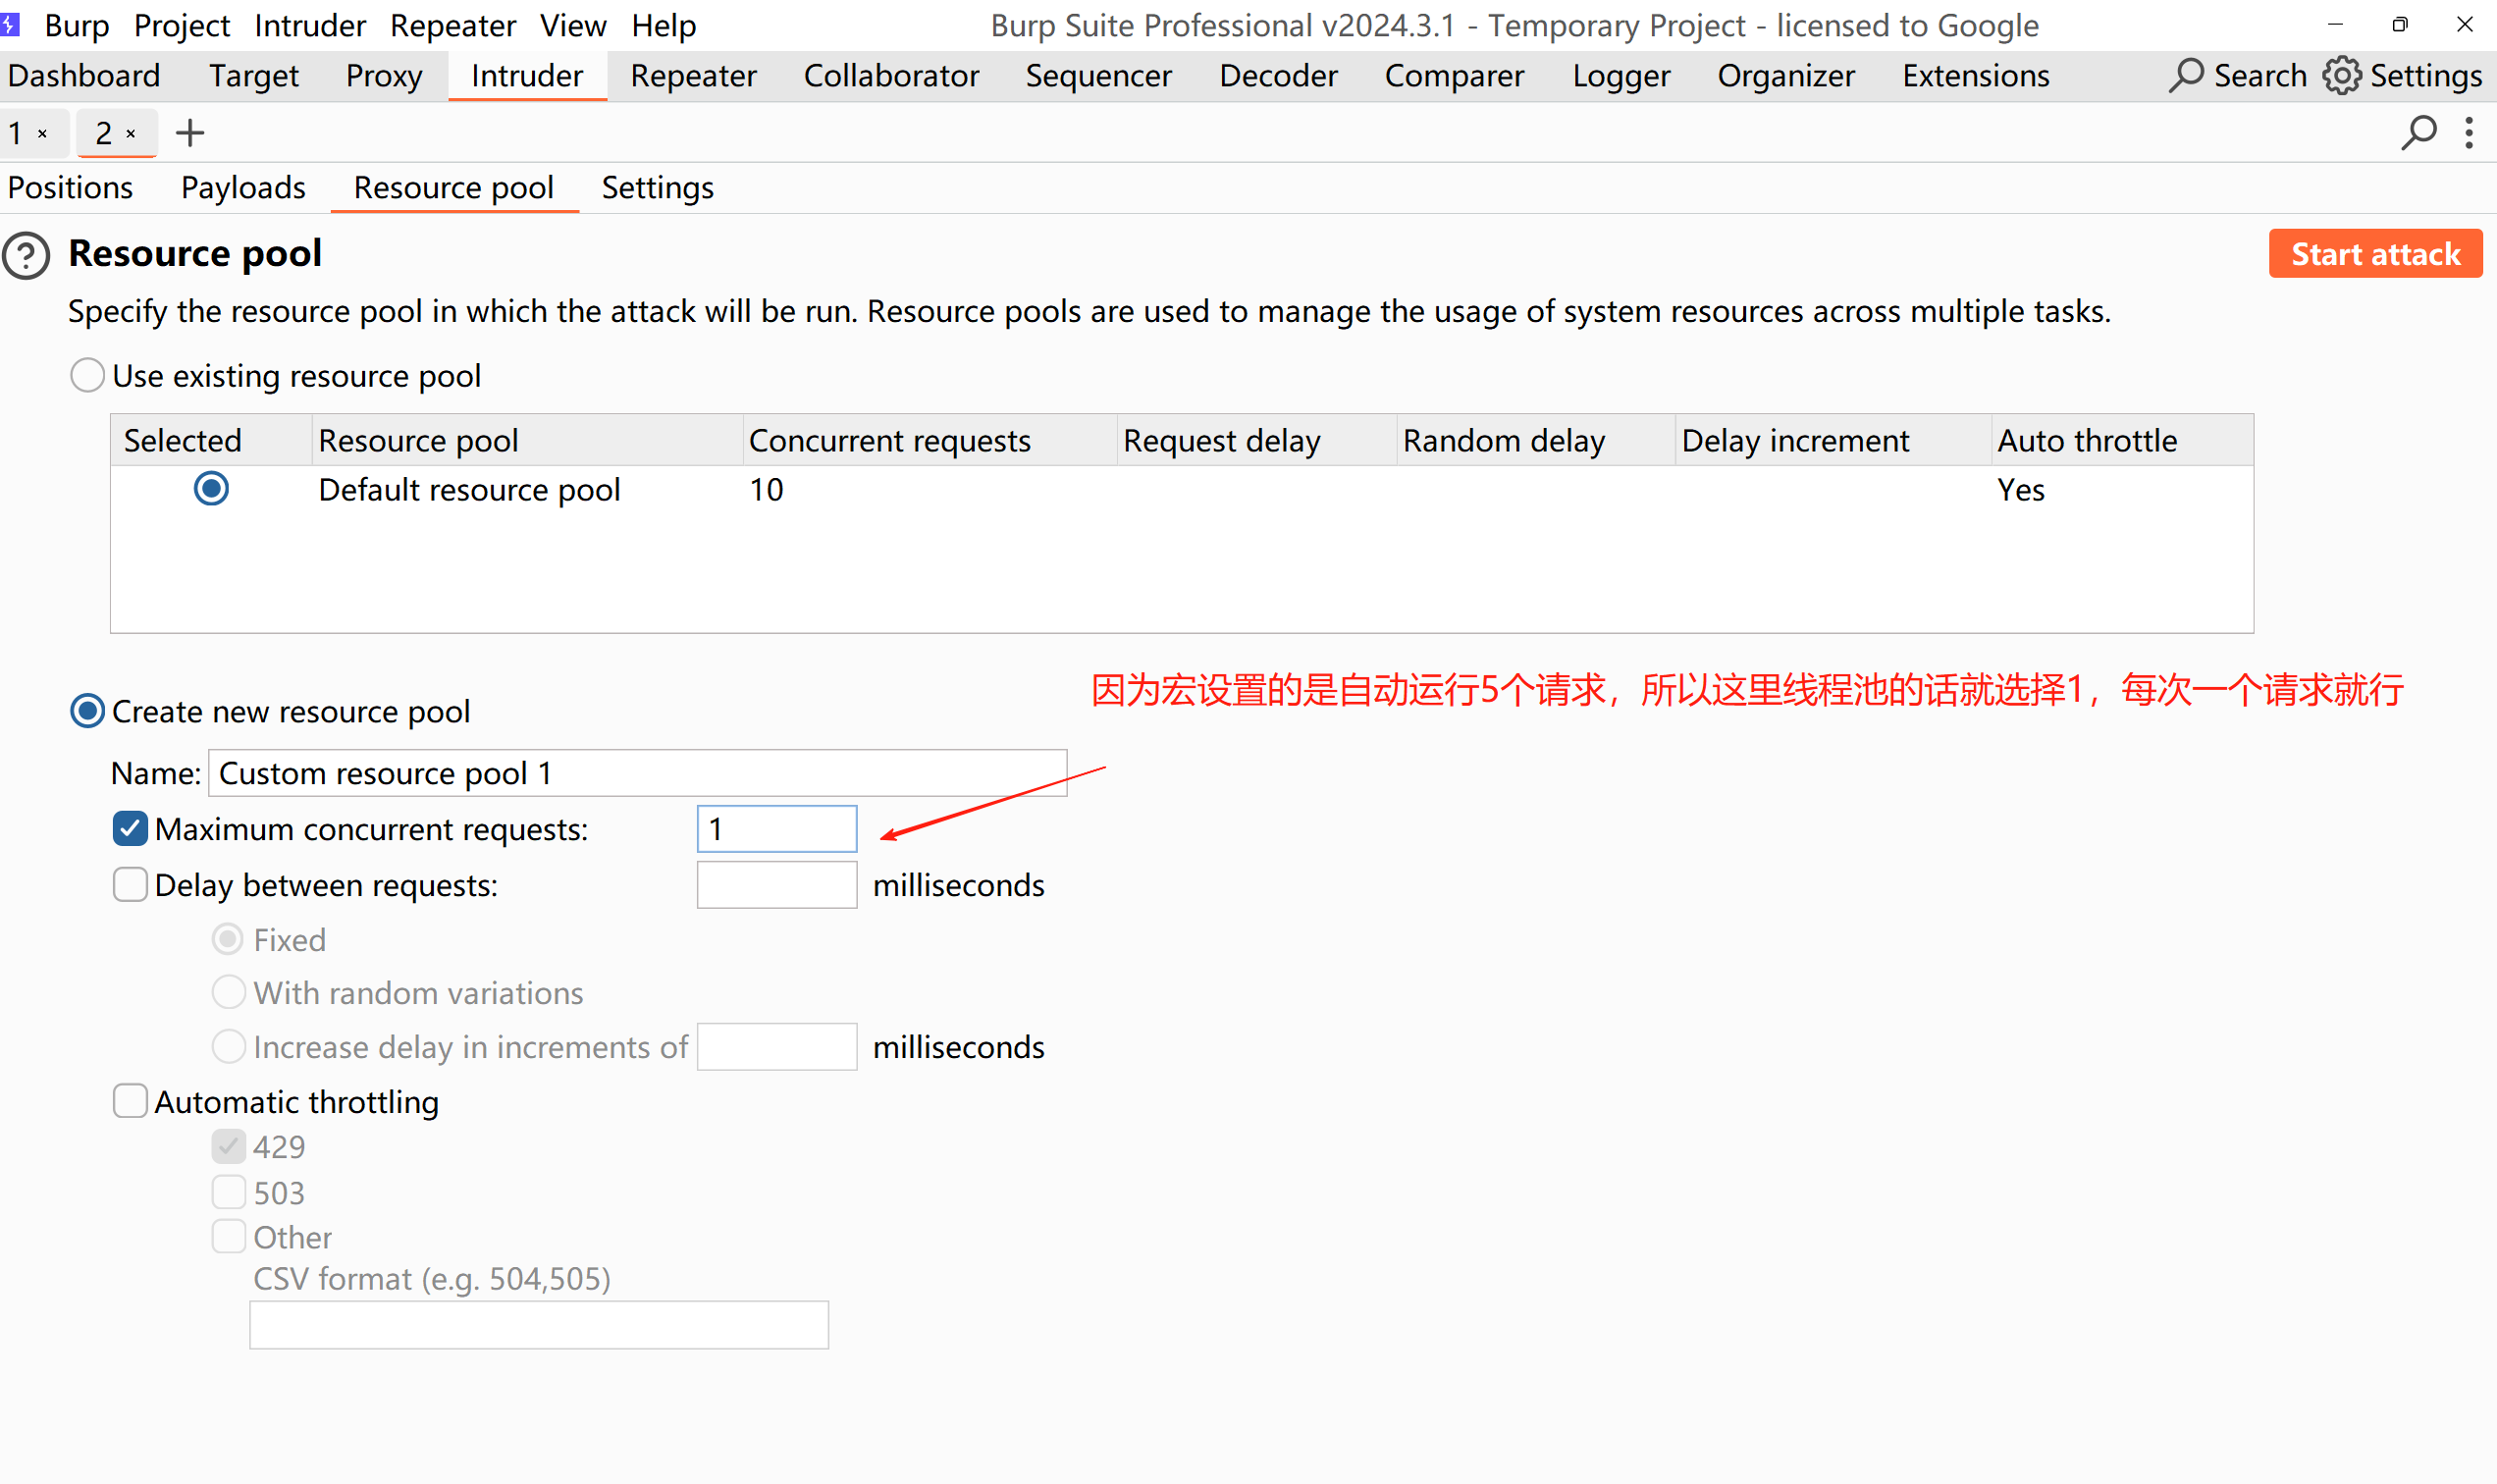Close Intruder attack tab 2
The width and height of the screenshot is (2497, 1484).
tap(131, 133)
